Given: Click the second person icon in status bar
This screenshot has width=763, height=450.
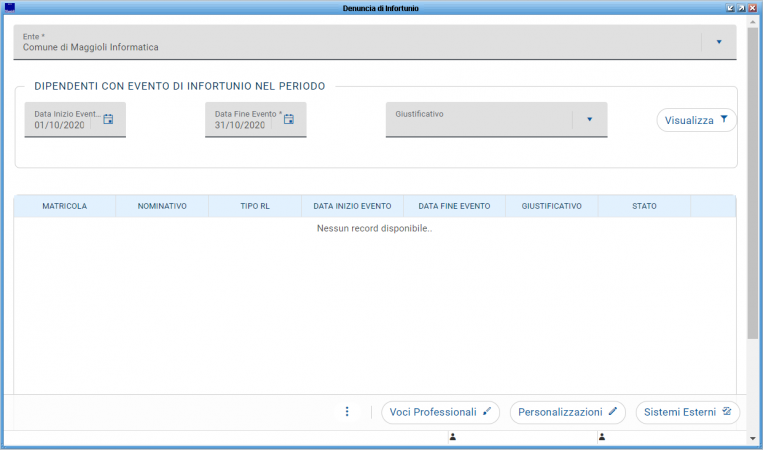Looking at the screenshot, I should 602,437.
